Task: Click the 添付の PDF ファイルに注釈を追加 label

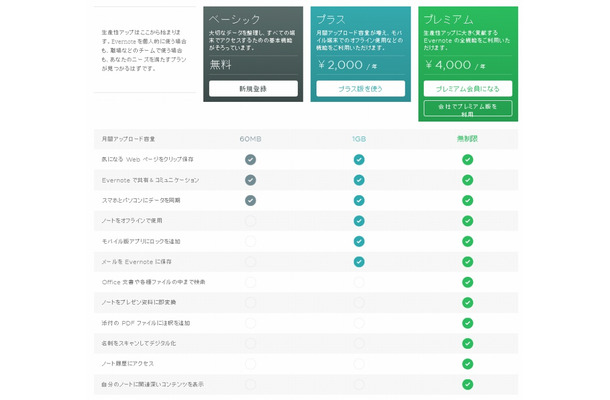Action: pyautogui.click(x=146, y=323)
